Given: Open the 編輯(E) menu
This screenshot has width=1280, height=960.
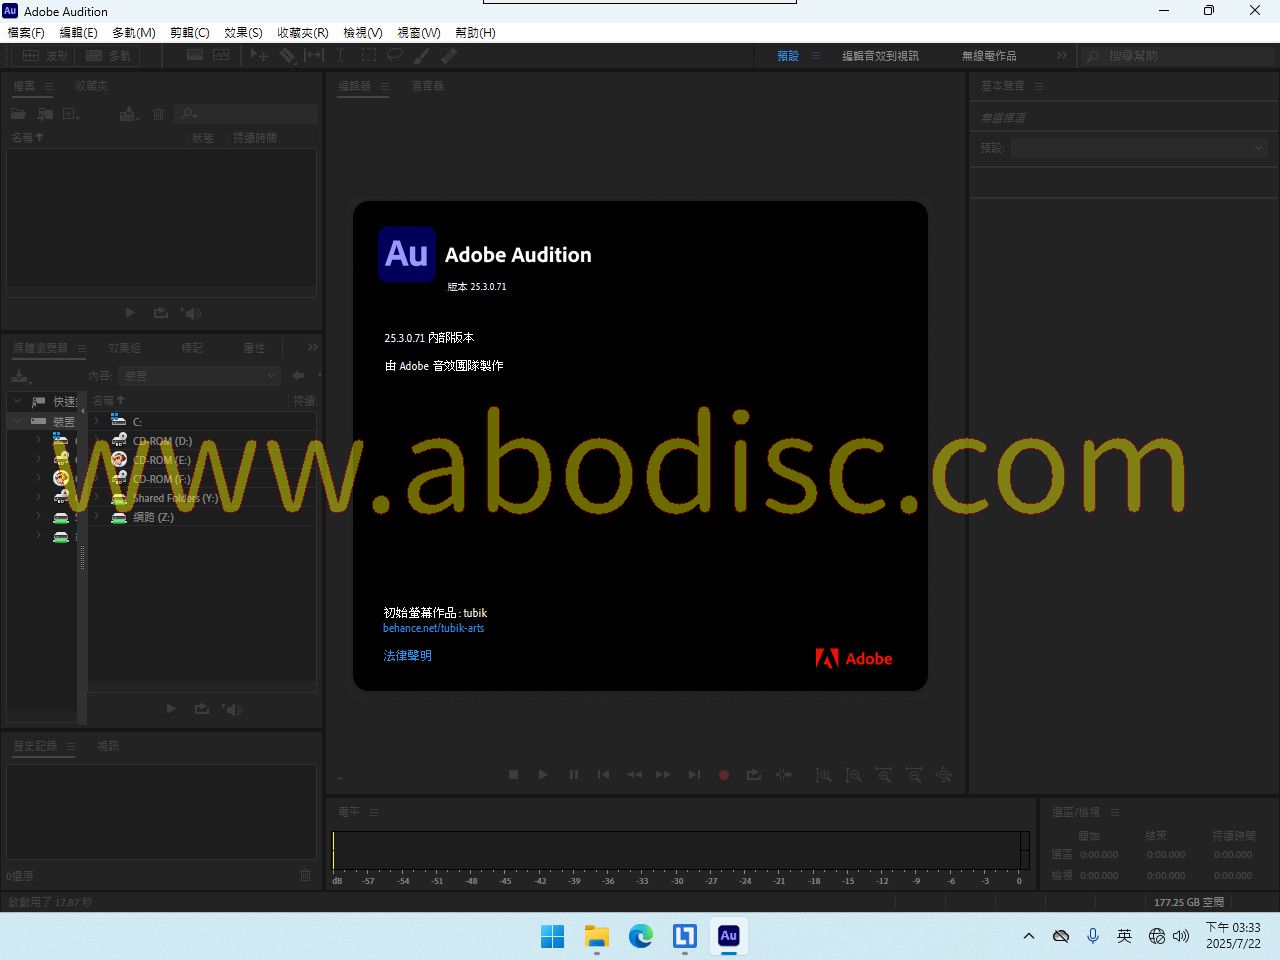Looking at the screenshot, I should (78, 32).
